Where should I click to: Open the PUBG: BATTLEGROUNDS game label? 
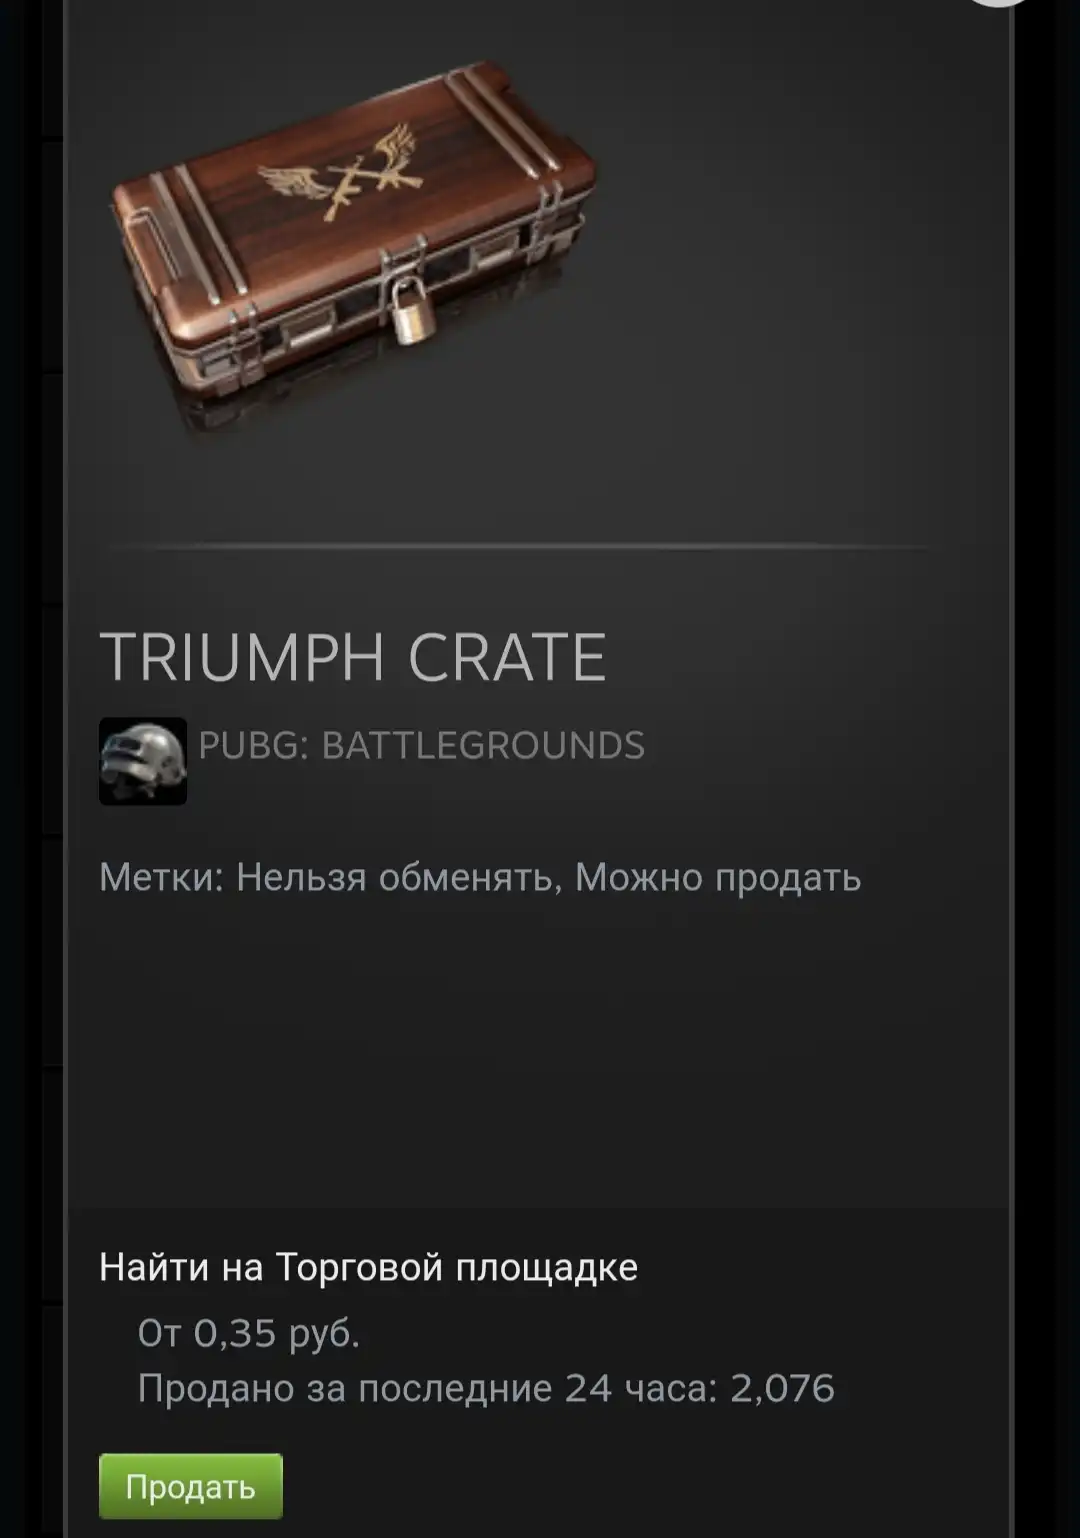421,746
